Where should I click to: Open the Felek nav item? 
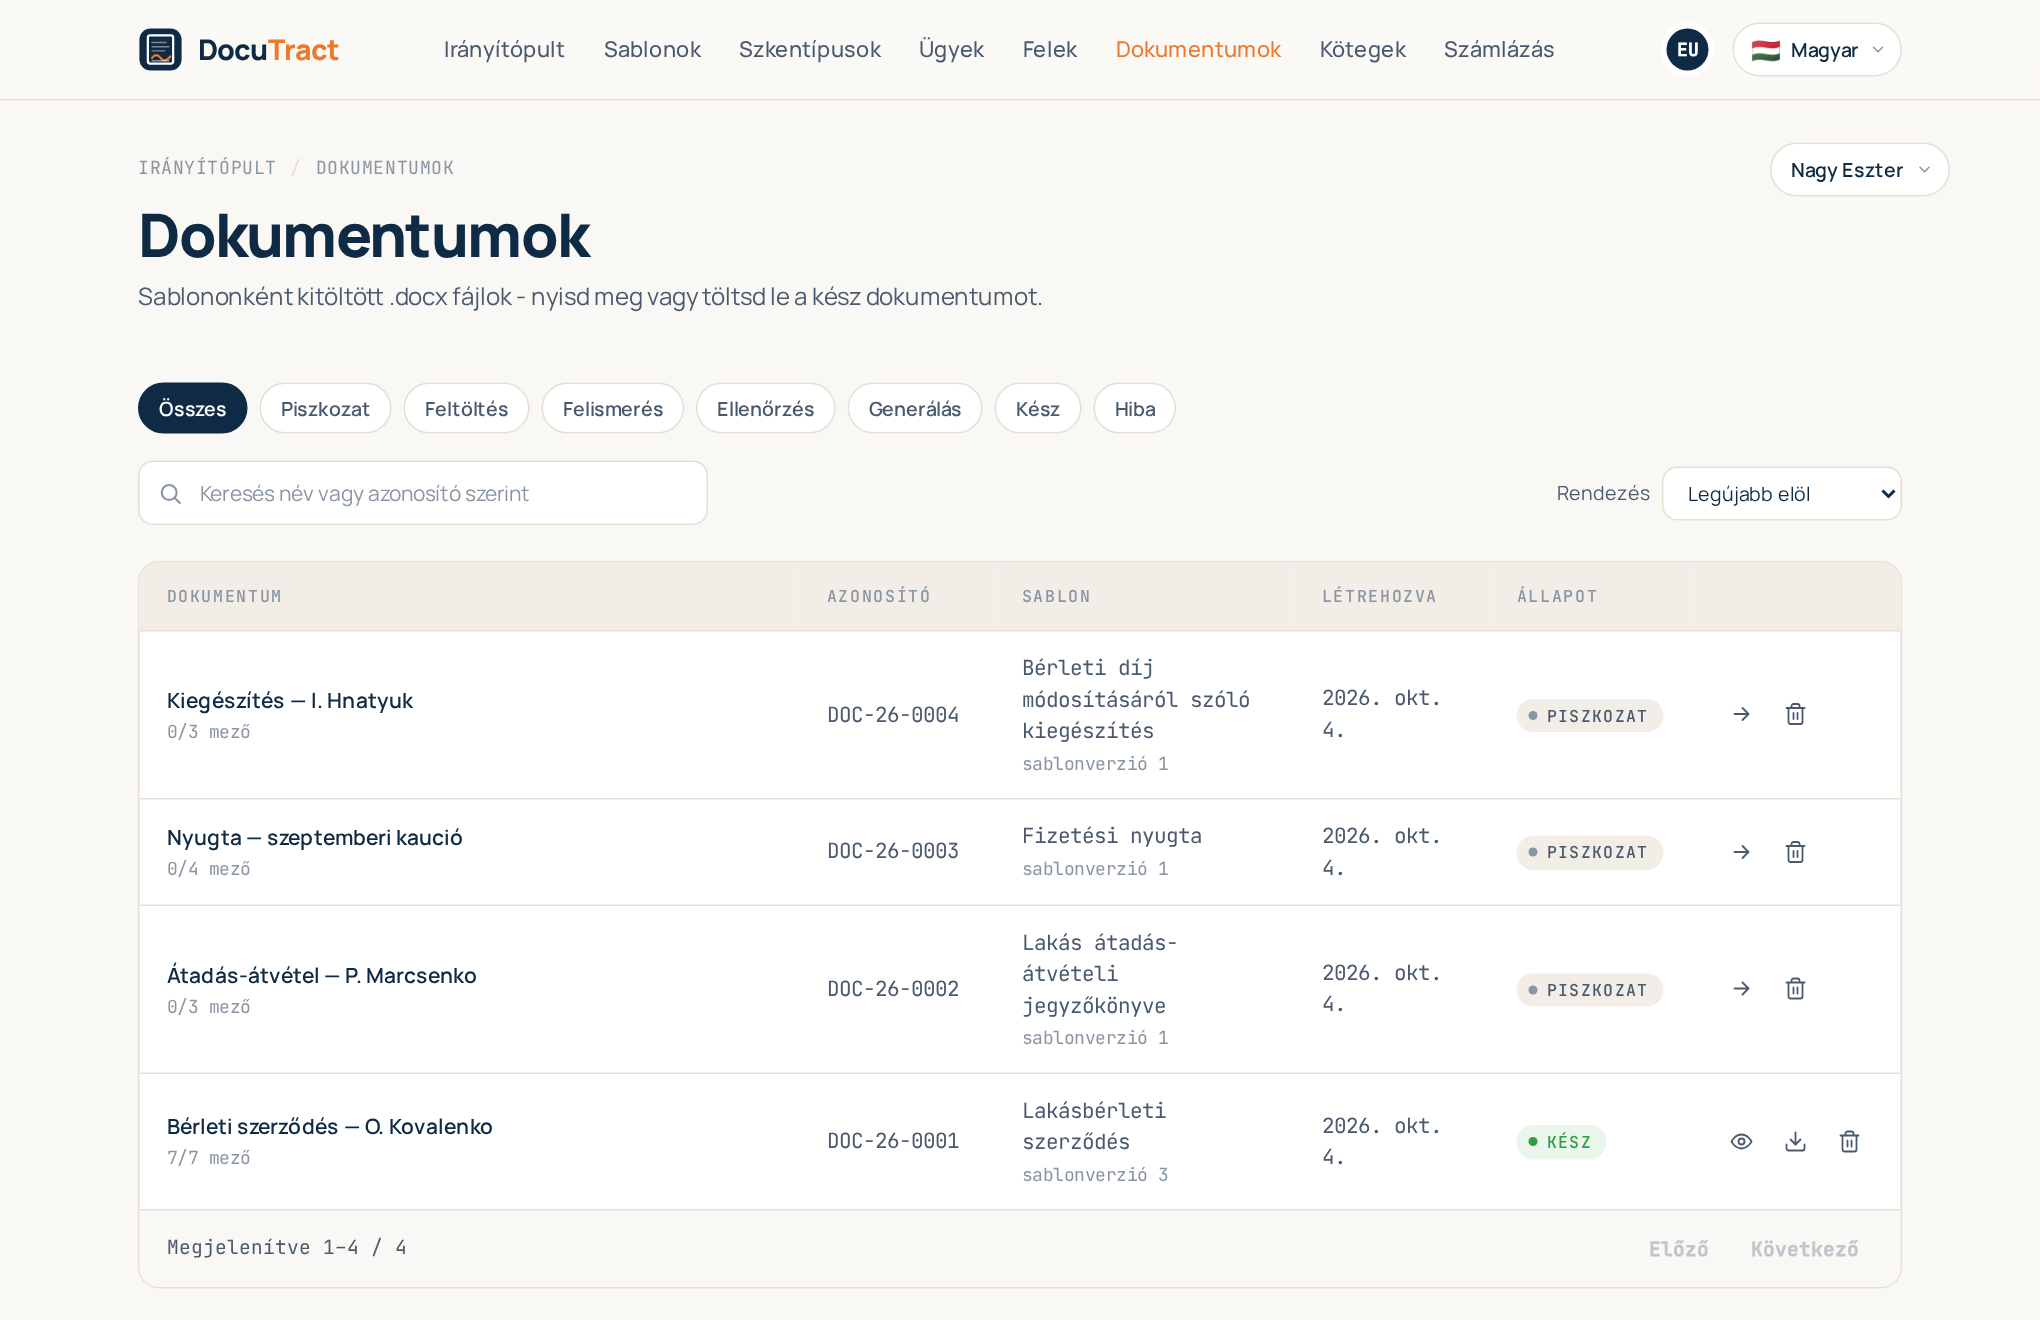click(1050, 50)
